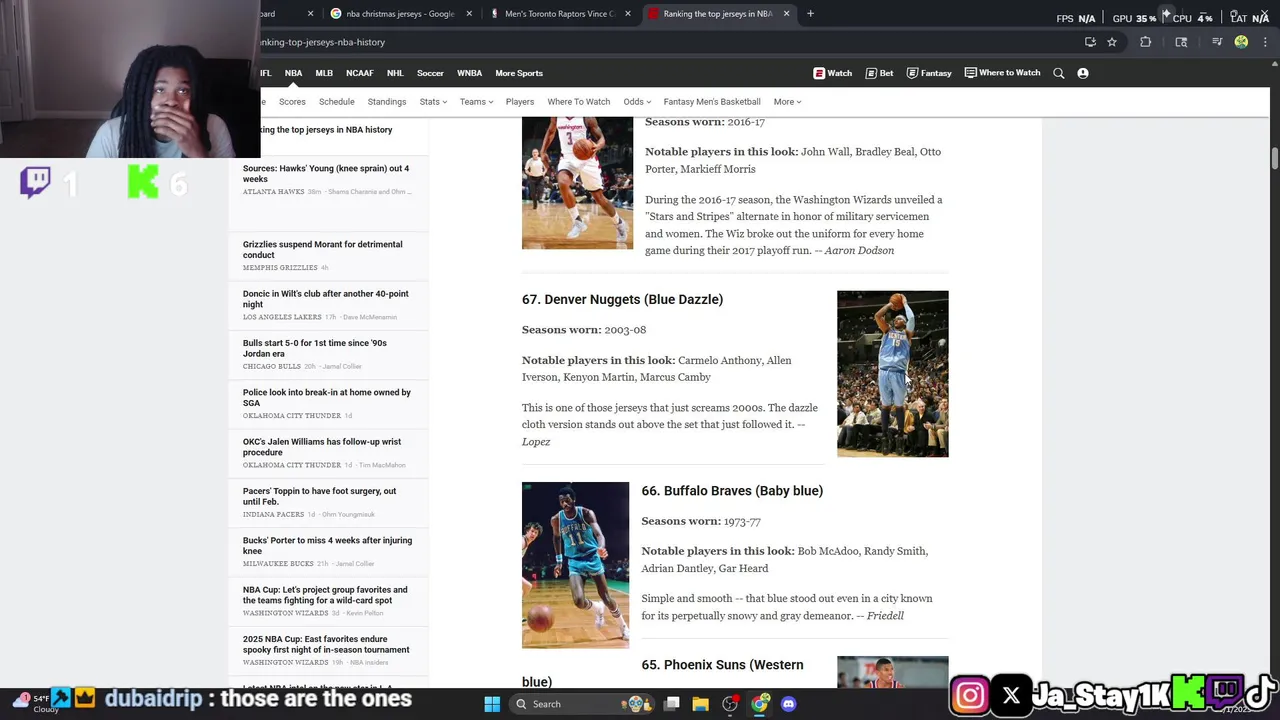The height and width of the screenshot is (720, 1280).
Task: Expand the Teams dropdown in NBA subnav
Action: tap(476, 102)
